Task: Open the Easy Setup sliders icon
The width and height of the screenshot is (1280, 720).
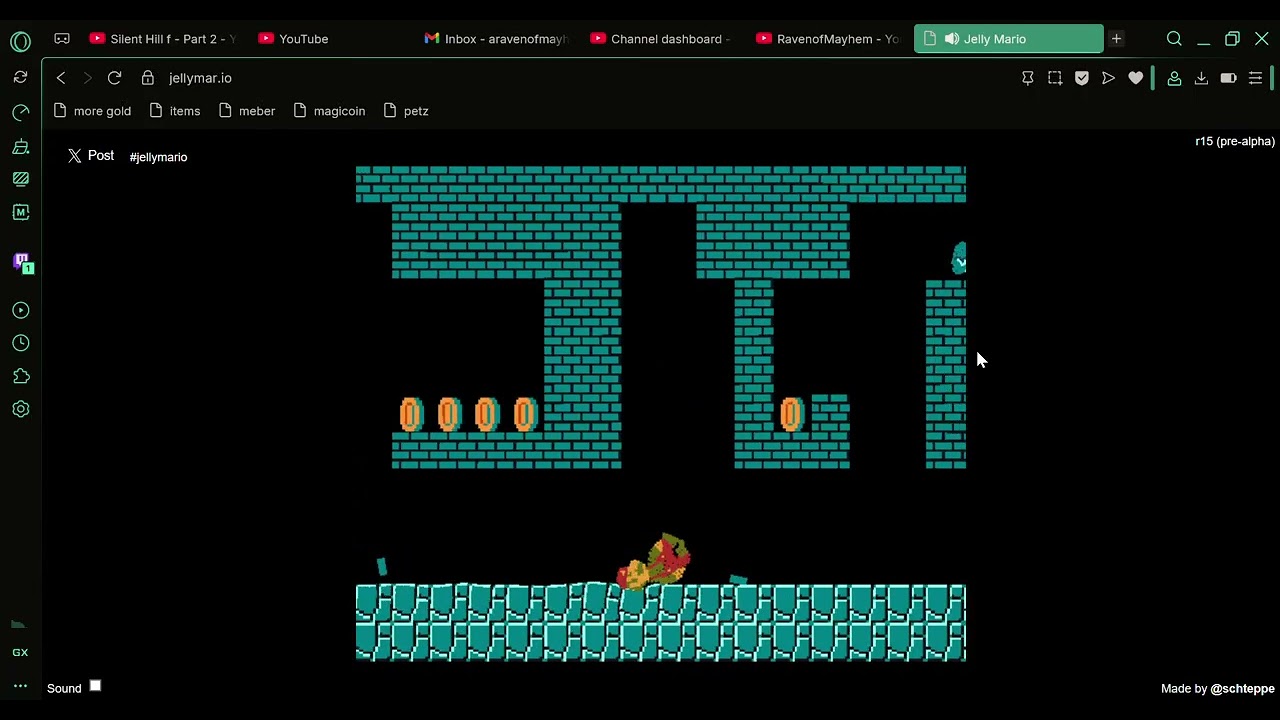Action: click(x=1255, y=78)
